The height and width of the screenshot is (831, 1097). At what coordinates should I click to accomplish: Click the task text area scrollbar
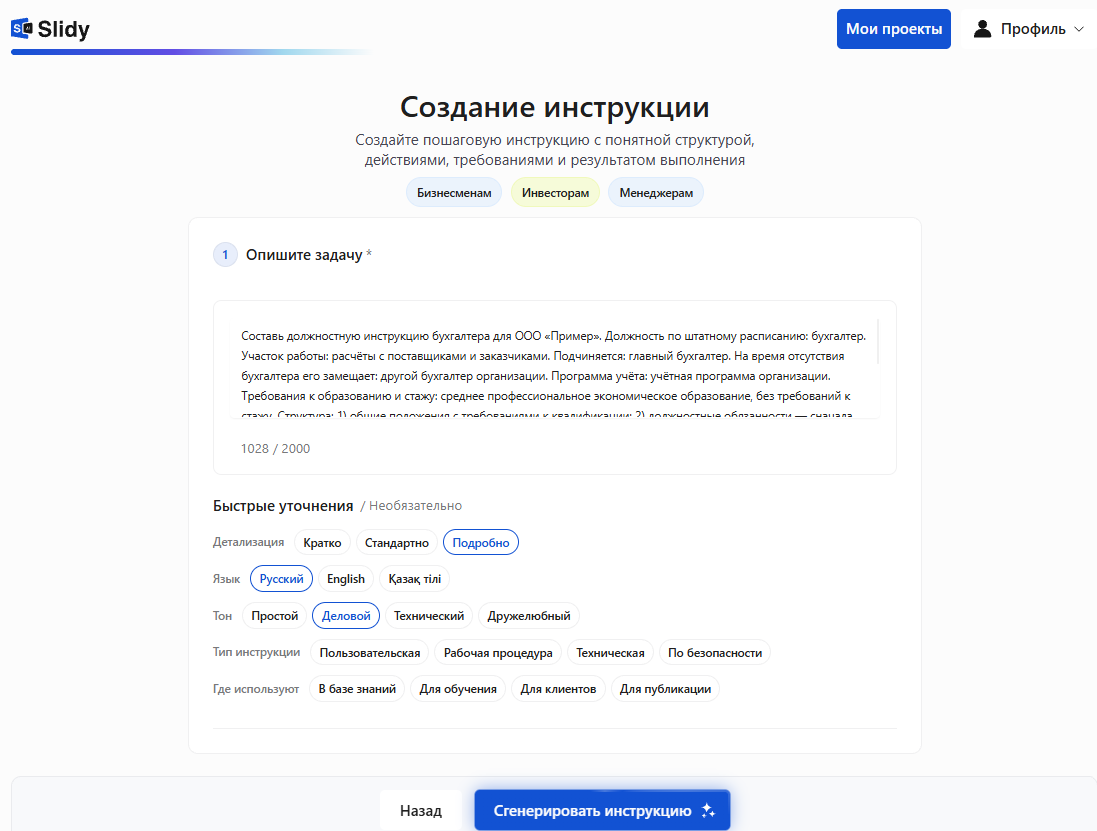(x=877, y=341)
